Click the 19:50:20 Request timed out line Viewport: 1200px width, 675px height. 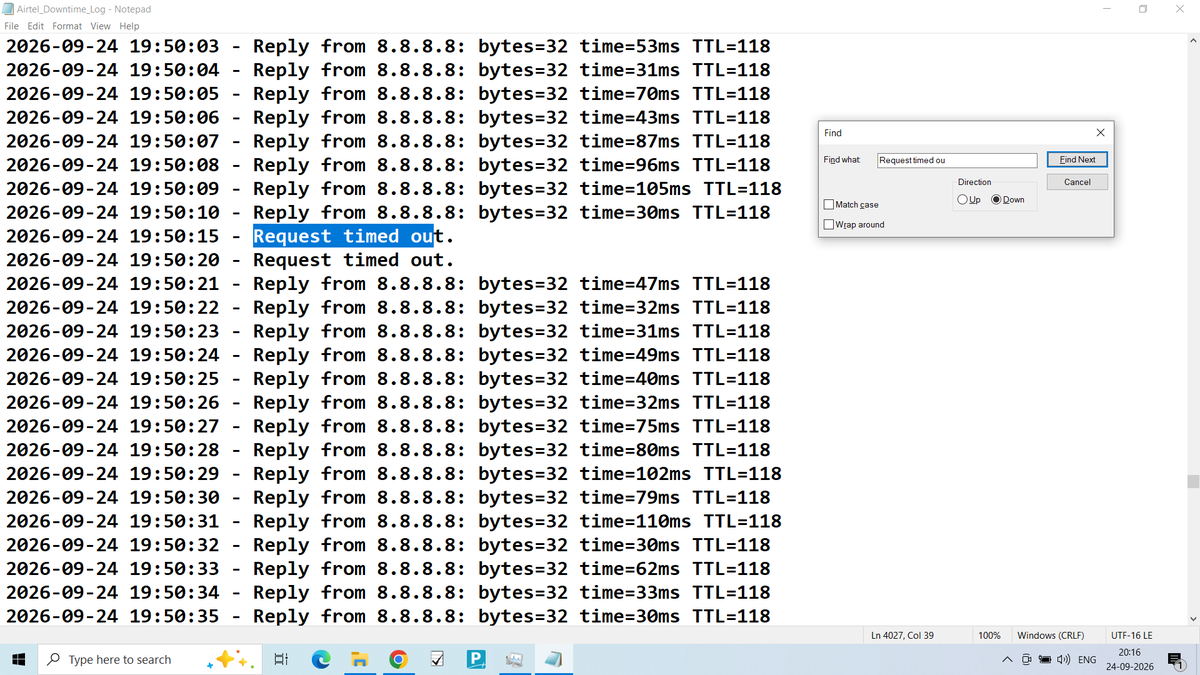(230, 260)
